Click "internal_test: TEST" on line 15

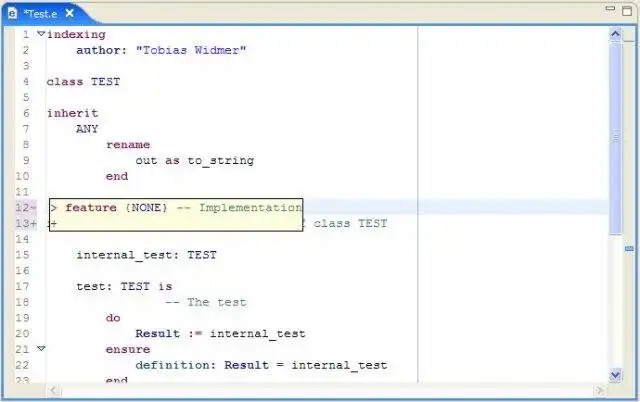(x=147, y=255)
